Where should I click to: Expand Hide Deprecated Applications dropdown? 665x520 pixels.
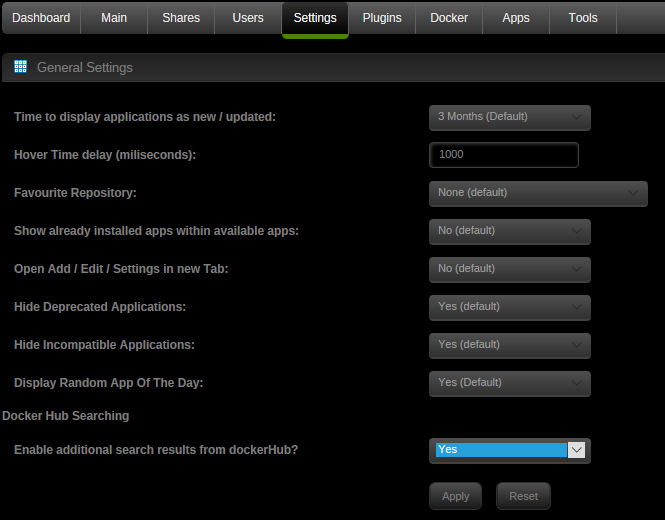(x=510, y=308)
